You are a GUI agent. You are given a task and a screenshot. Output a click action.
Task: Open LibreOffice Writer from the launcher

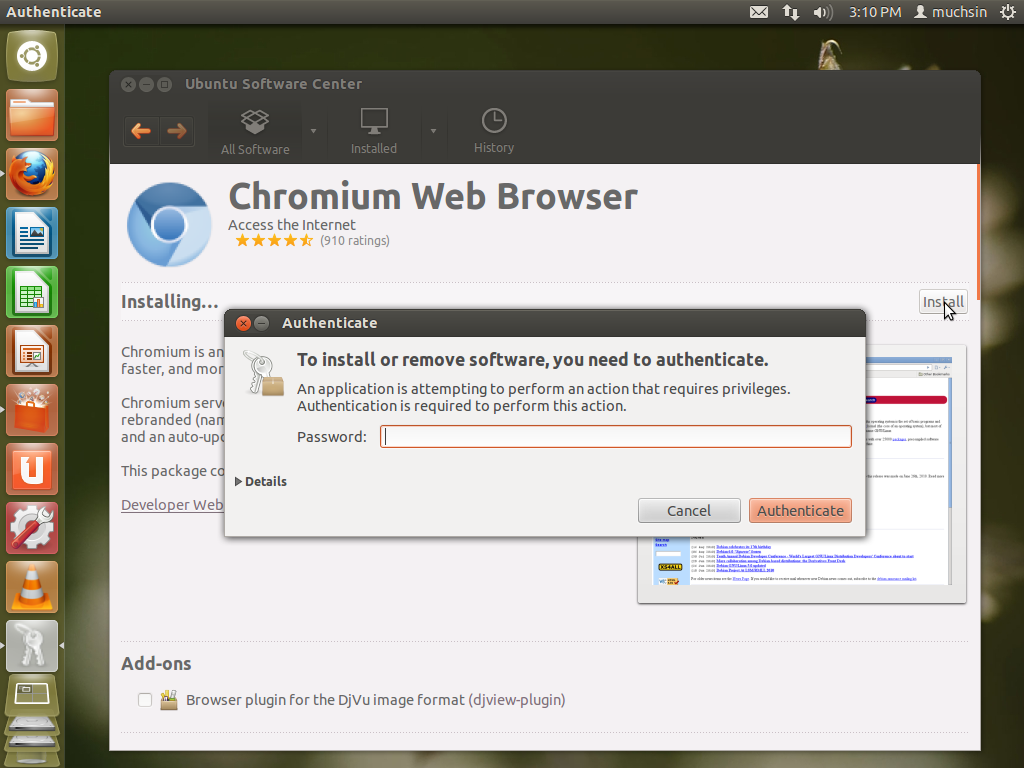click(32, 233)
